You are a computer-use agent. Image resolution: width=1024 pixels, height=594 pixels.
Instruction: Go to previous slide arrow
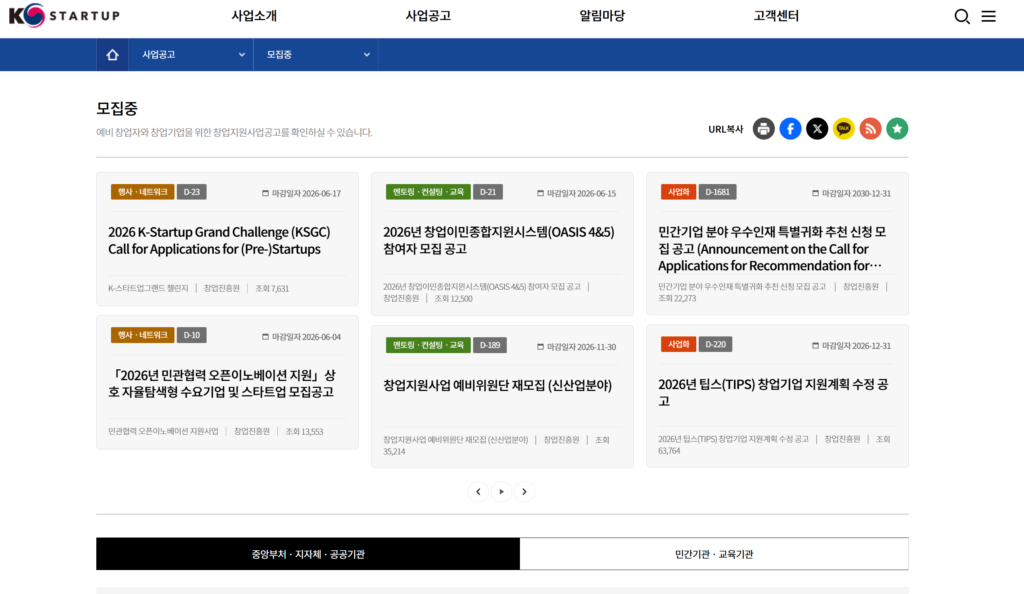coord(478,492)
